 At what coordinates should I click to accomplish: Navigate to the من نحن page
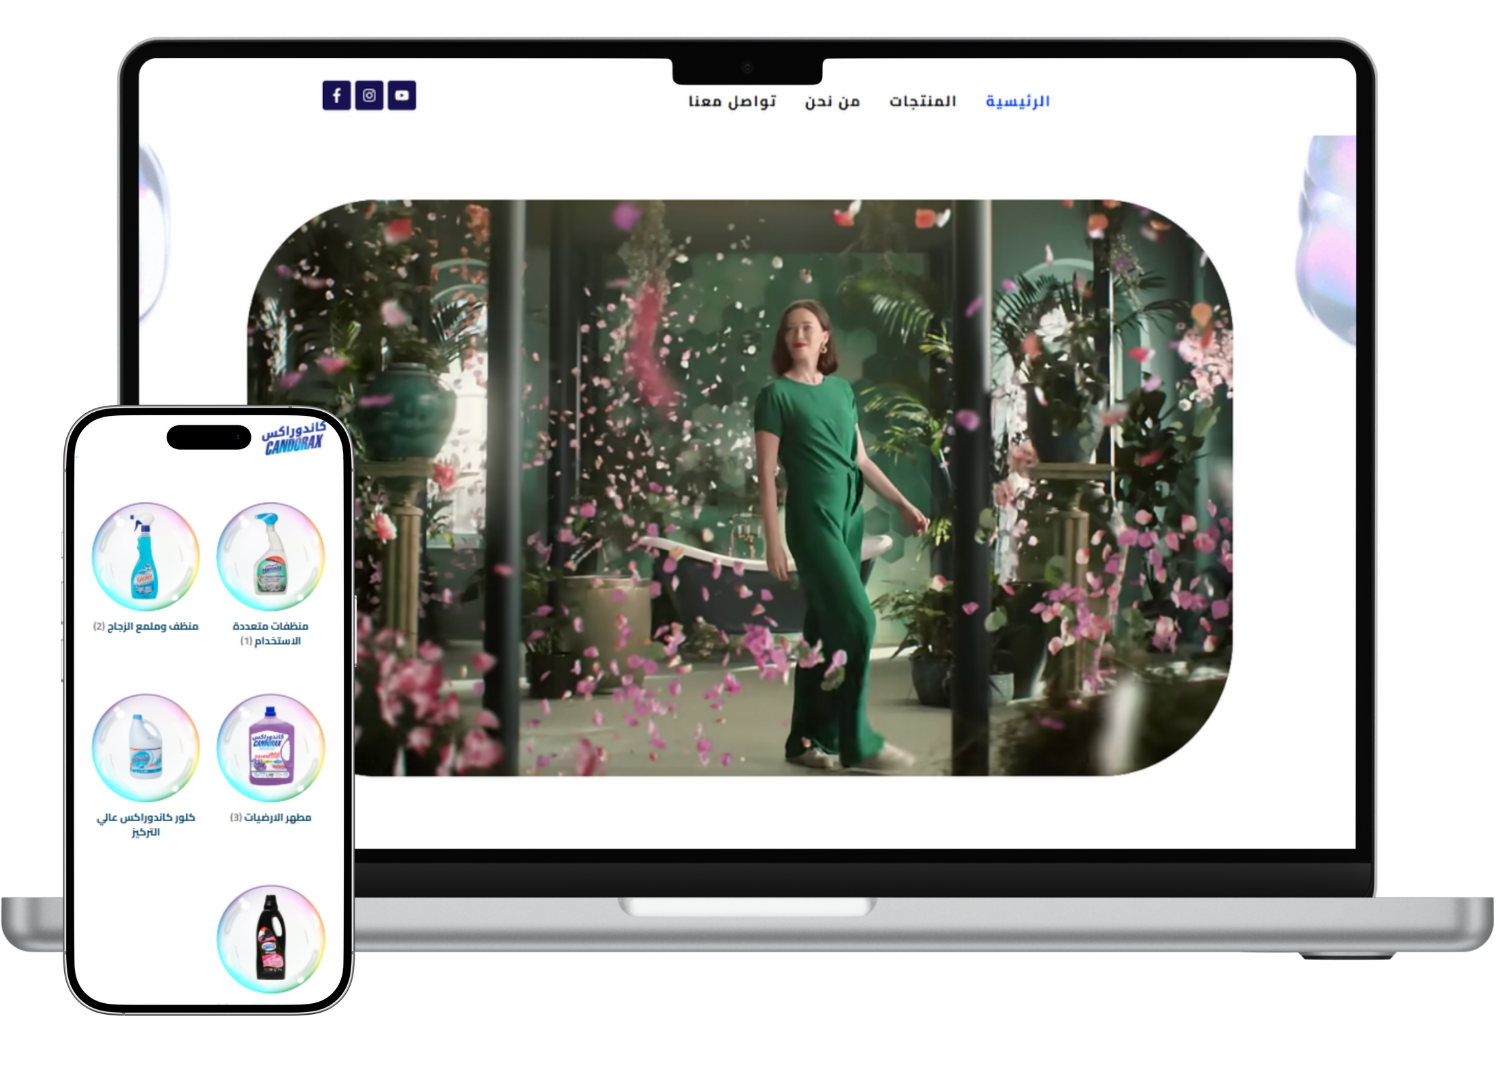[832, 101]
